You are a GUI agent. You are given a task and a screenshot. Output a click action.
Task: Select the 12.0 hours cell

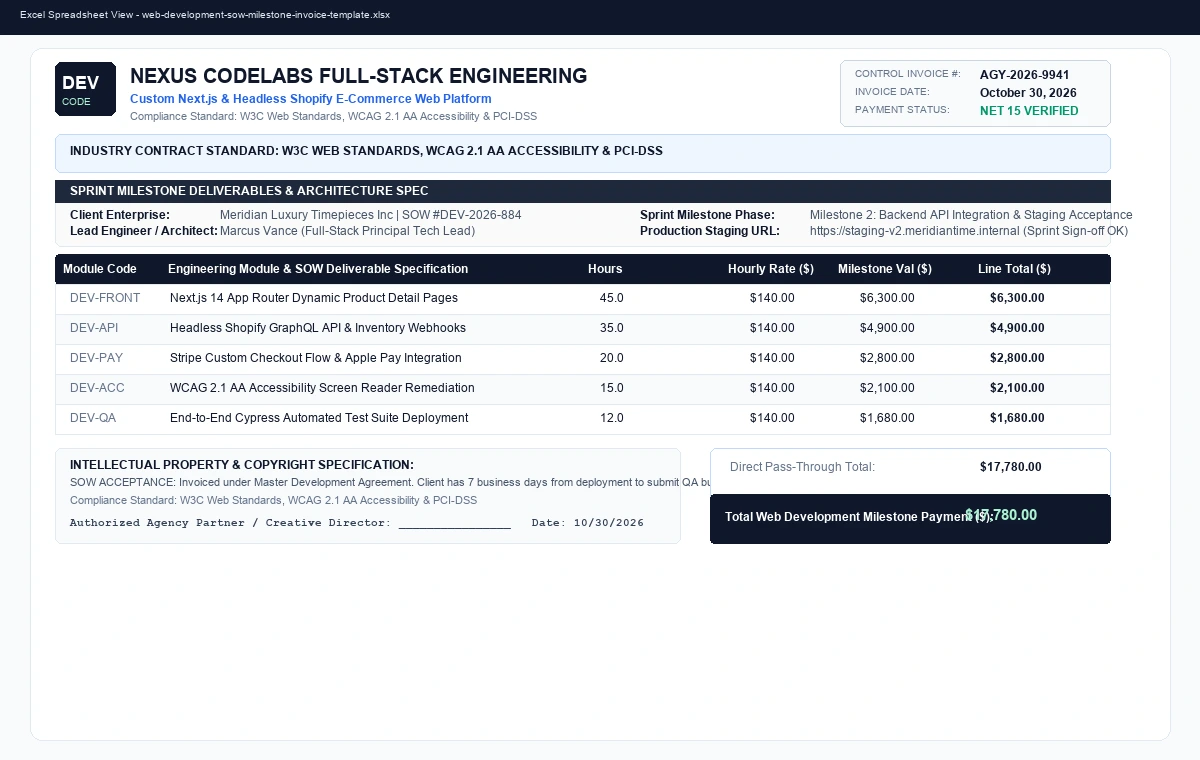tap(612, 418)
